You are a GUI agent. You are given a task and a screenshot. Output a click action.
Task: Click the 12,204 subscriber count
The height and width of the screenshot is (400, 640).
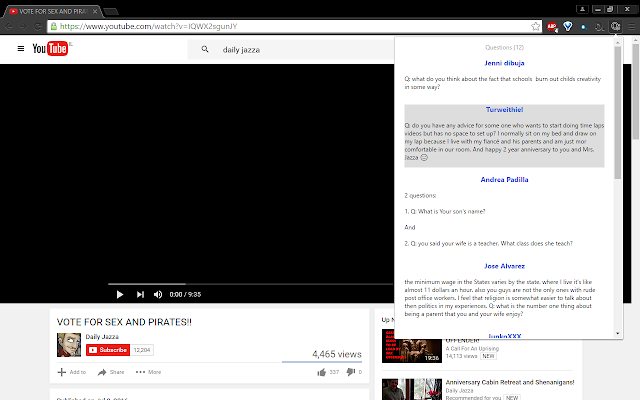pyautogui.click(x=142, y=350)
